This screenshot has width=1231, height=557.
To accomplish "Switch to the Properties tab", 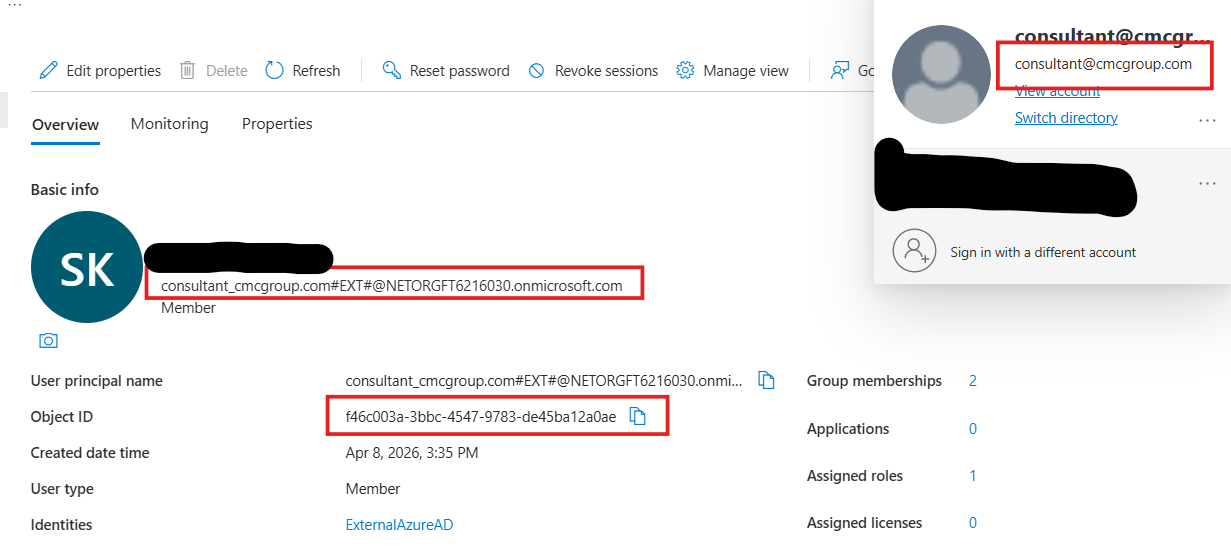I will pos(277,124).
